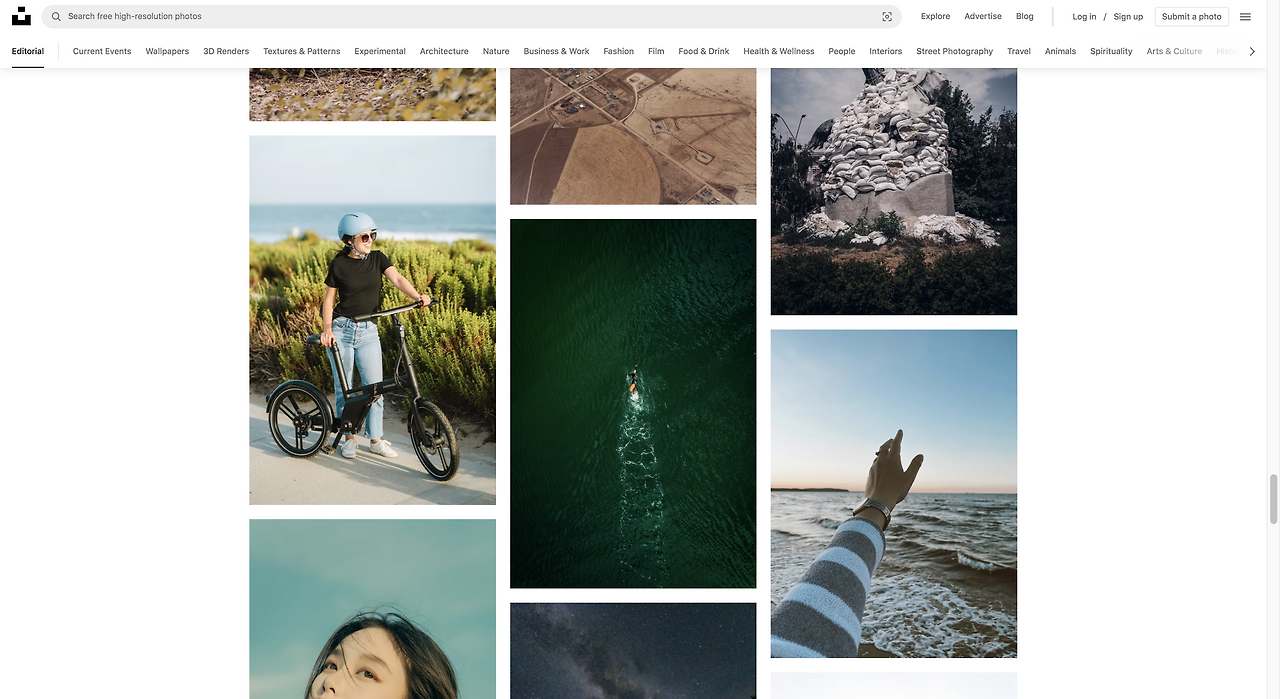Screen dimensions: 1280x699
Task: Select People category
Action: [842, 51]
